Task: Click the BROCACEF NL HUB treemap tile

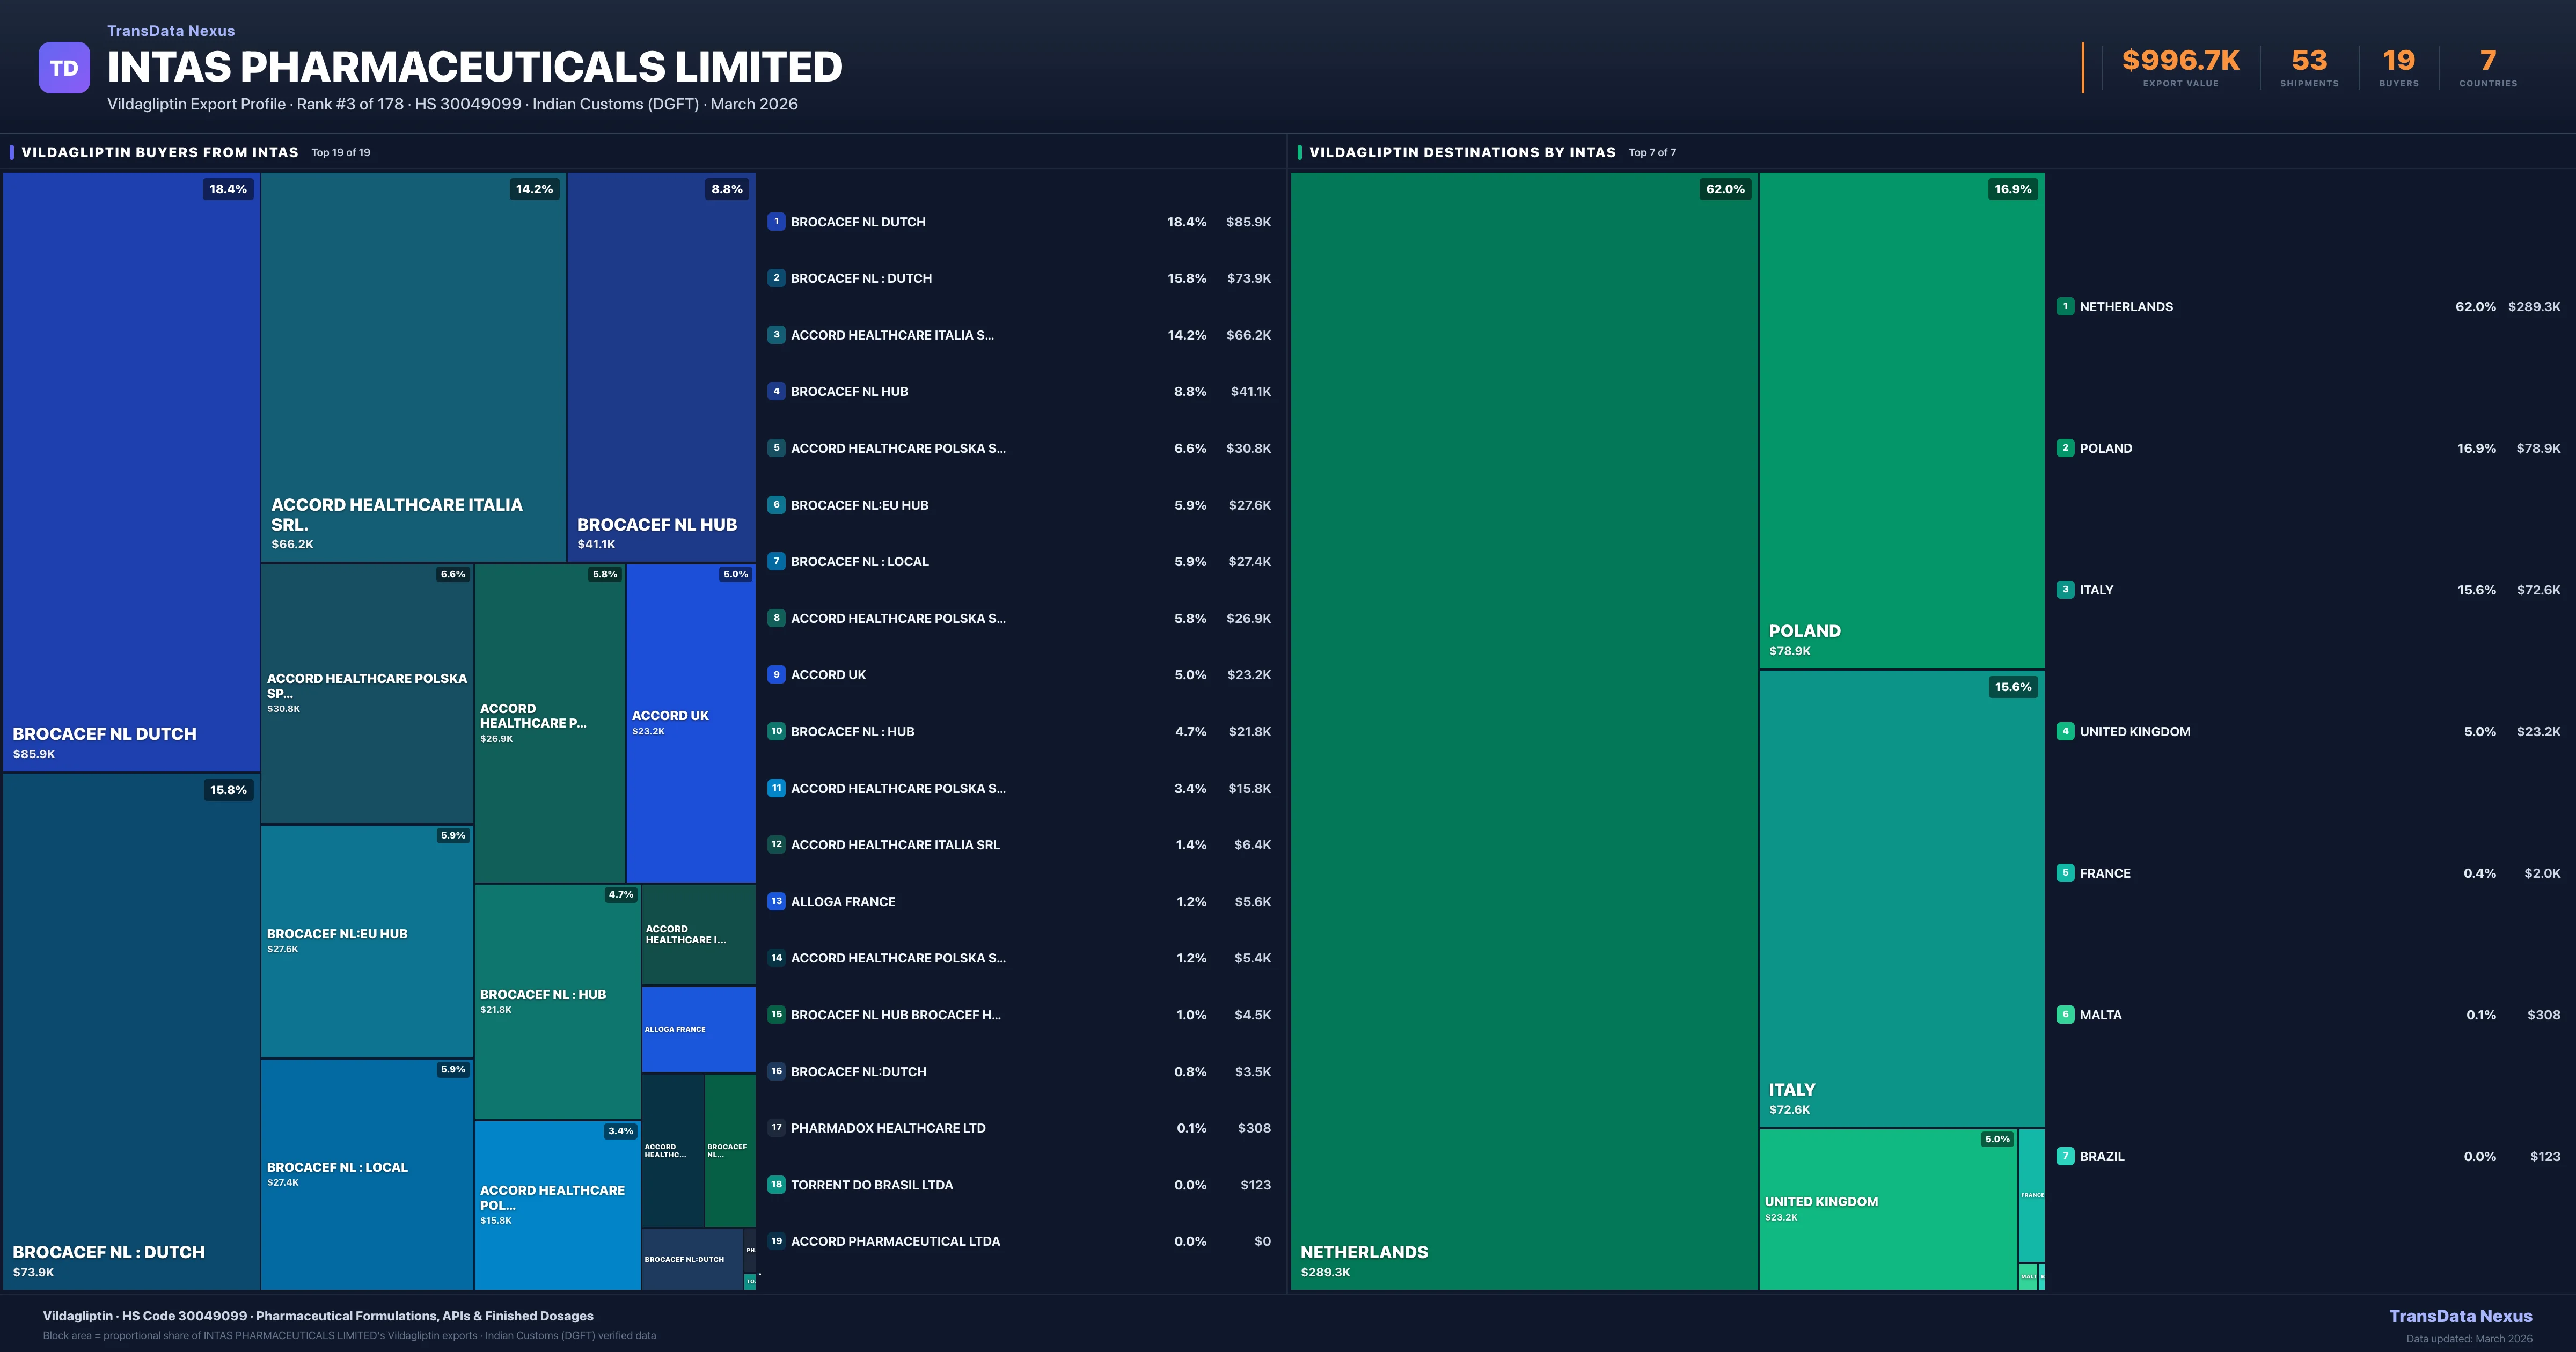Action: pos(660,366)
